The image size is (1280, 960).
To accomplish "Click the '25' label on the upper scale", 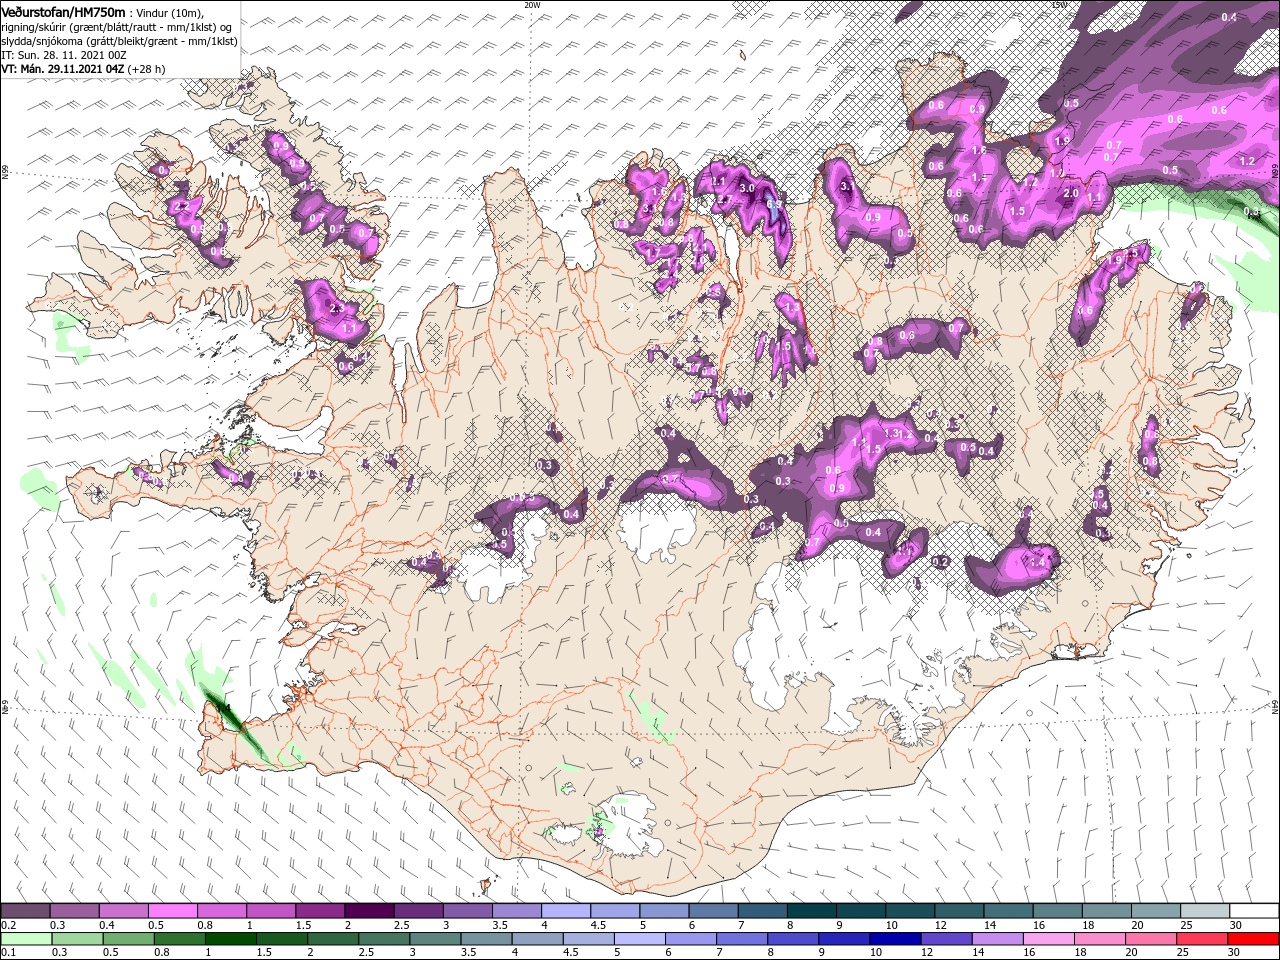I will (x=1187, y=925).
